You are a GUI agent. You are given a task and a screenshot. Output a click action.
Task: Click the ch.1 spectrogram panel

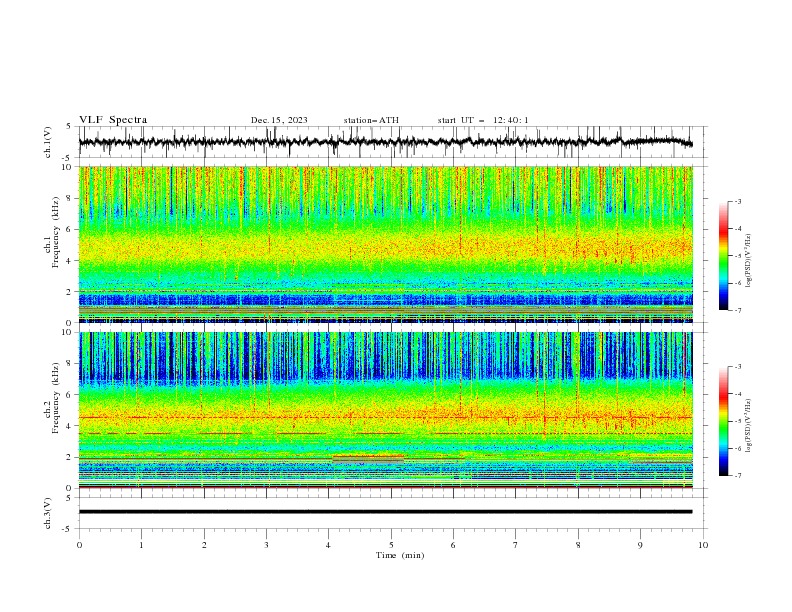(385, 244)
